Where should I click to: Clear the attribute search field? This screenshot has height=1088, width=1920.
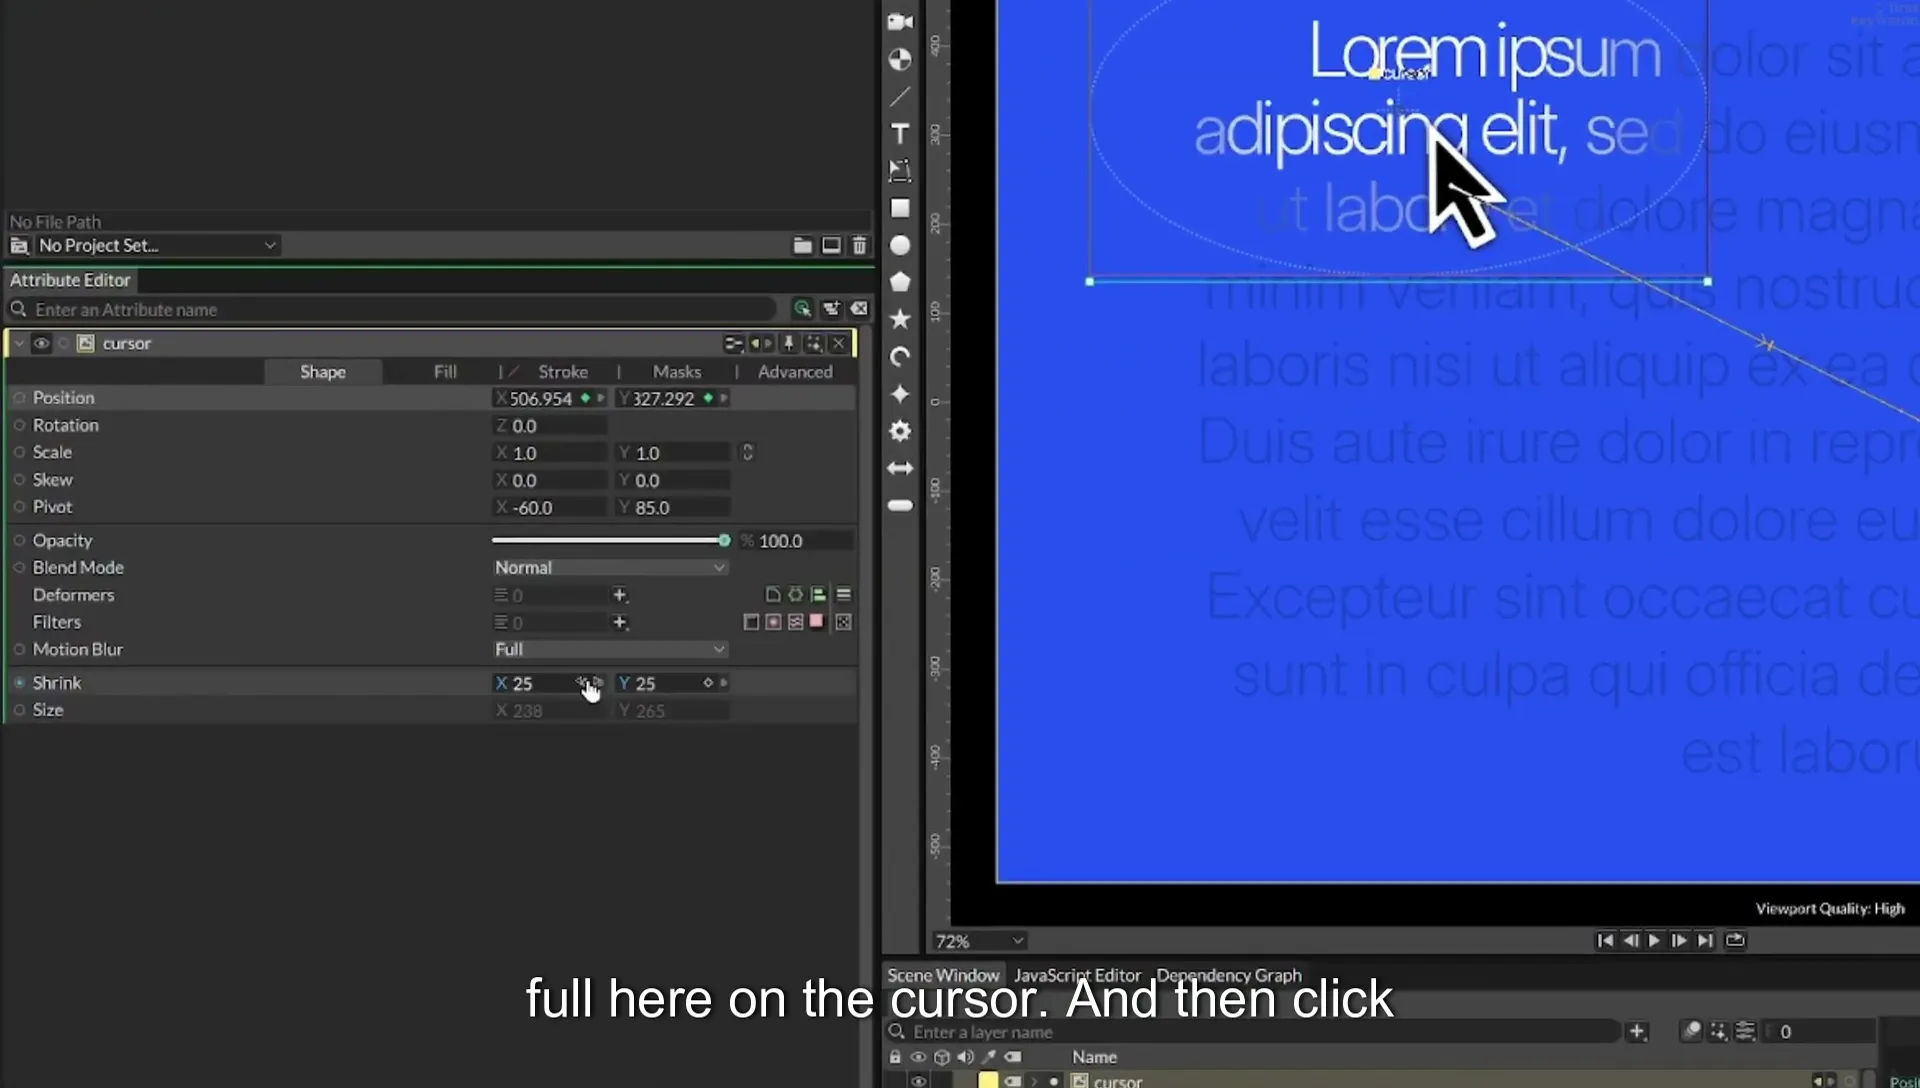[859, 309]
